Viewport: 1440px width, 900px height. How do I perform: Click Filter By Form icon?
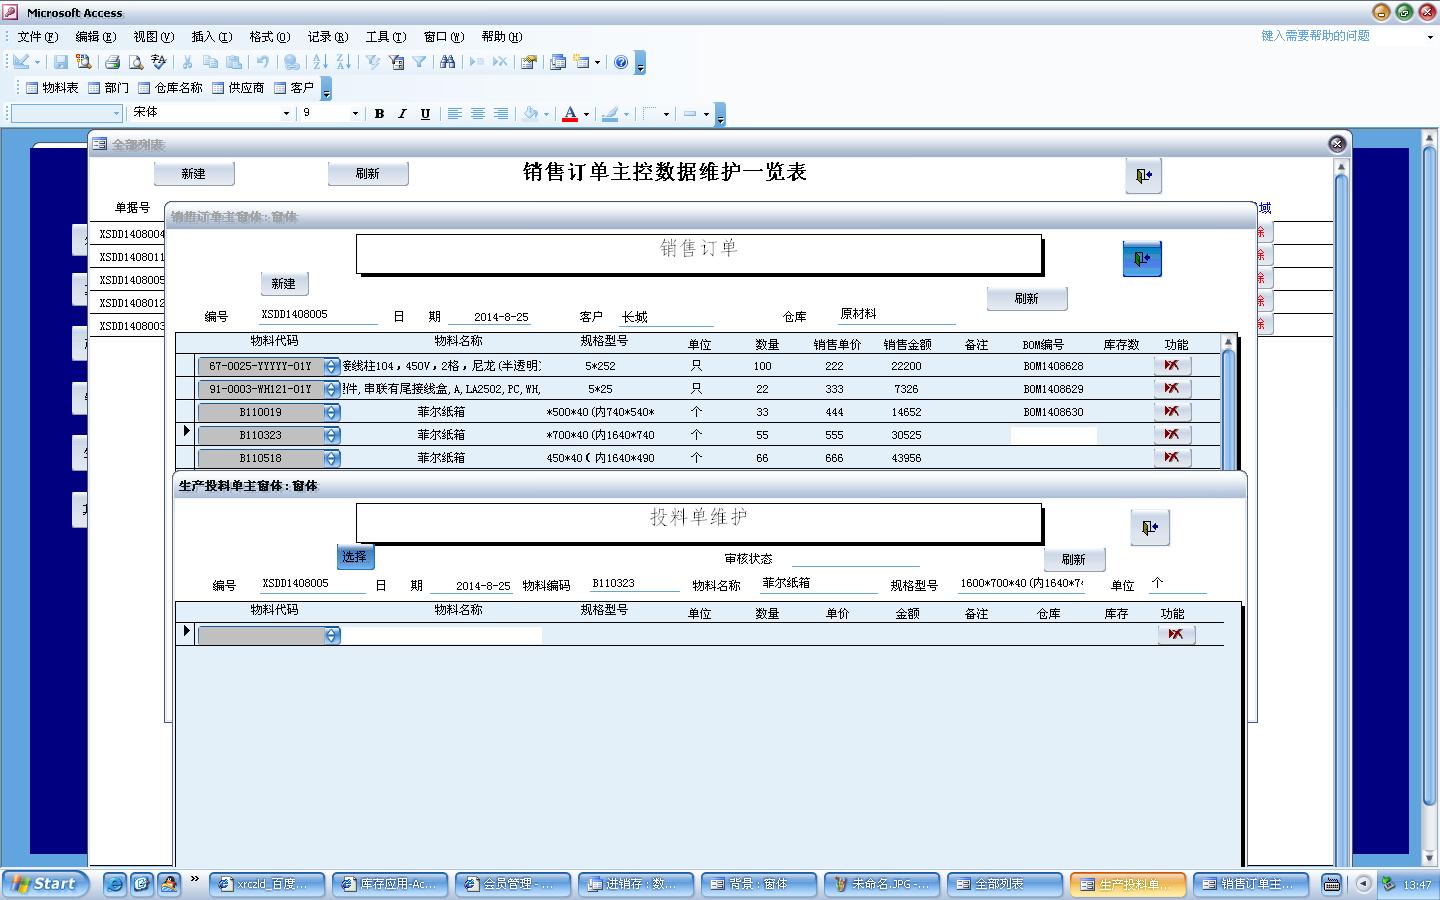396,62
